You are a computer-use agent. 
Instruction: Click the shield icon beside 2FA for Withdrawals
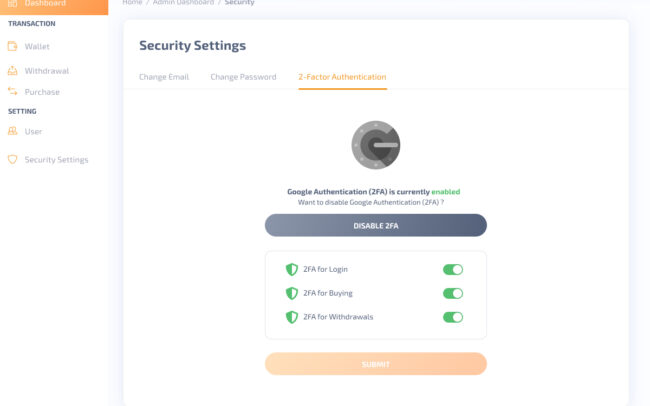(x=292, y=317)
